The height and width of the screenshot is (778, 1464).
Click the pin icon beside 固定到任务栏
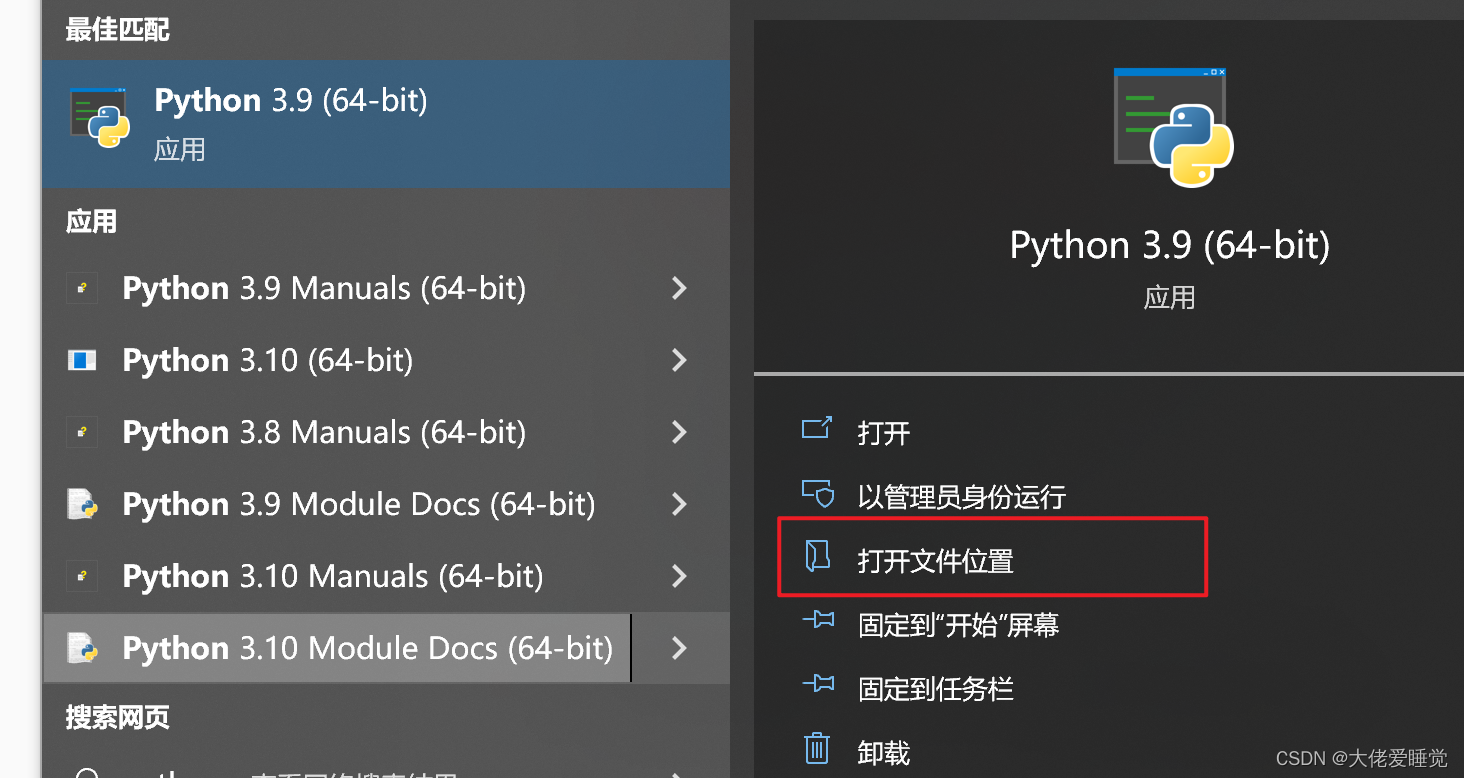pos(818,686)
